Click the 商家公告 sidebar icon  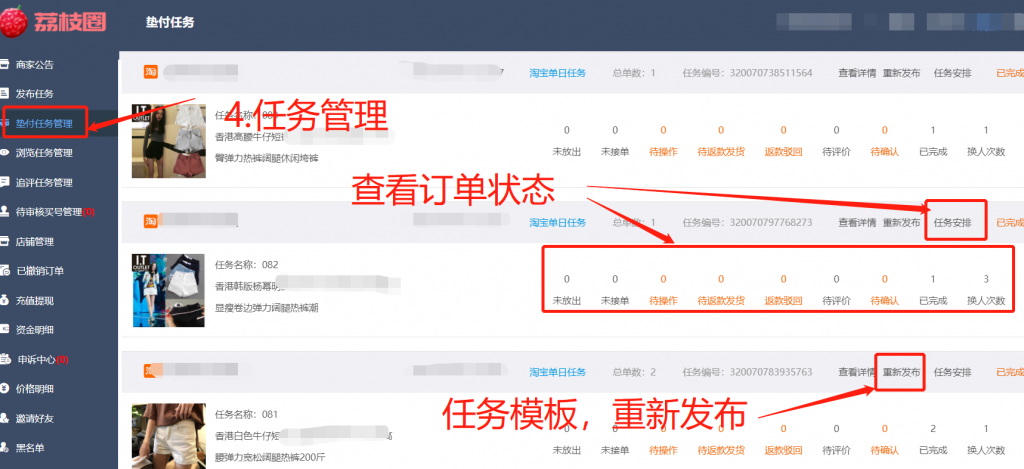pyautogui.click(x=4, y=65)
